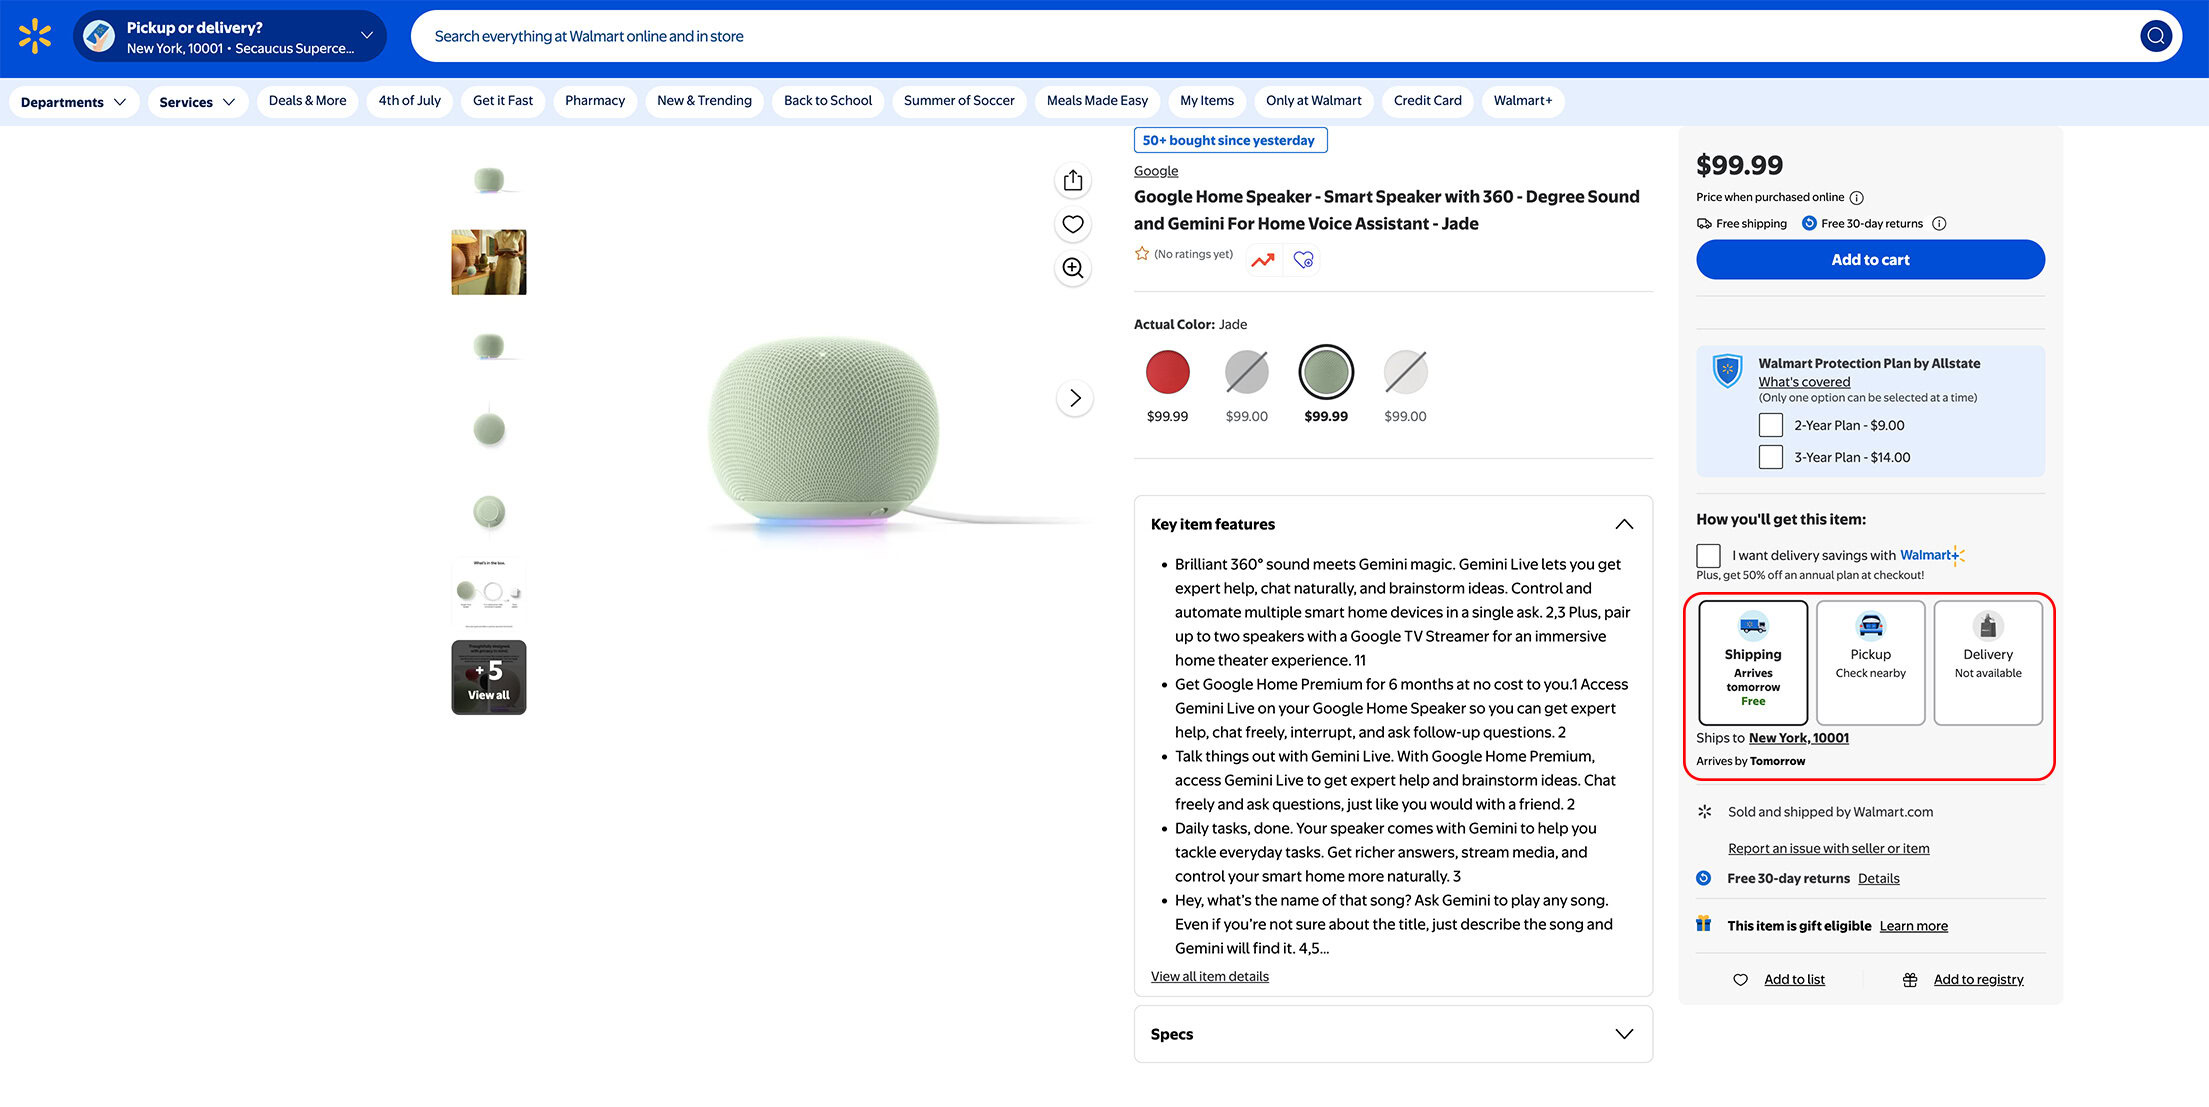Select the light white unavailable color swatch

(x=1406, y=372)
